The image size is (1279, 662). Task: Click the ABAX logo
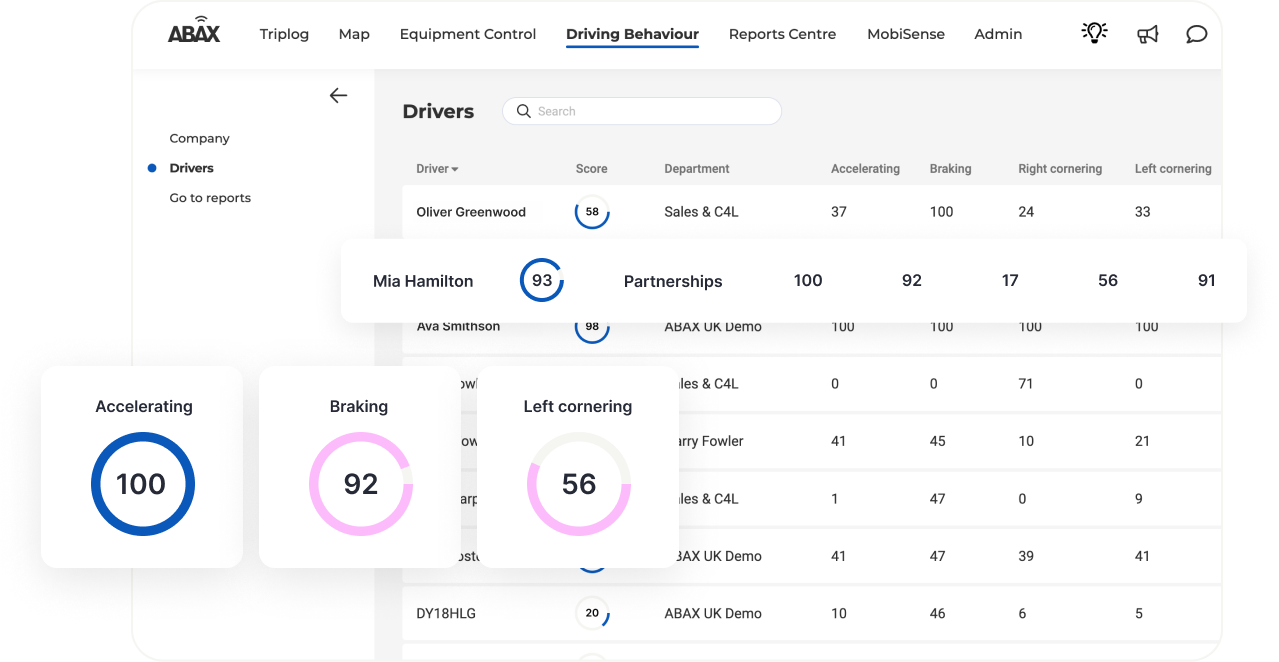[x=194, y=31]
